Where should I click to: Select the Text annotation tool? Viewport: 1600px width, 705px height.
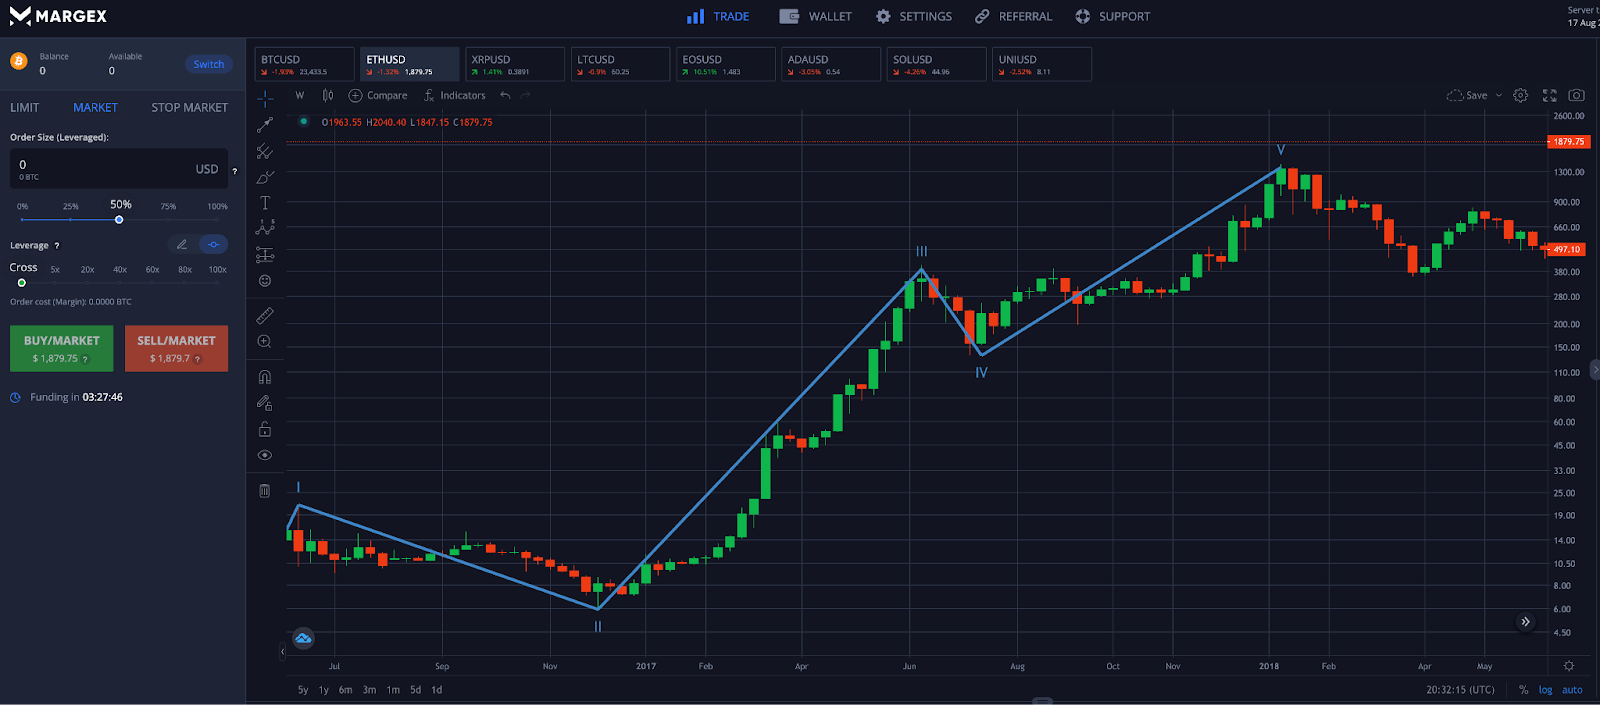click(265, 203)
